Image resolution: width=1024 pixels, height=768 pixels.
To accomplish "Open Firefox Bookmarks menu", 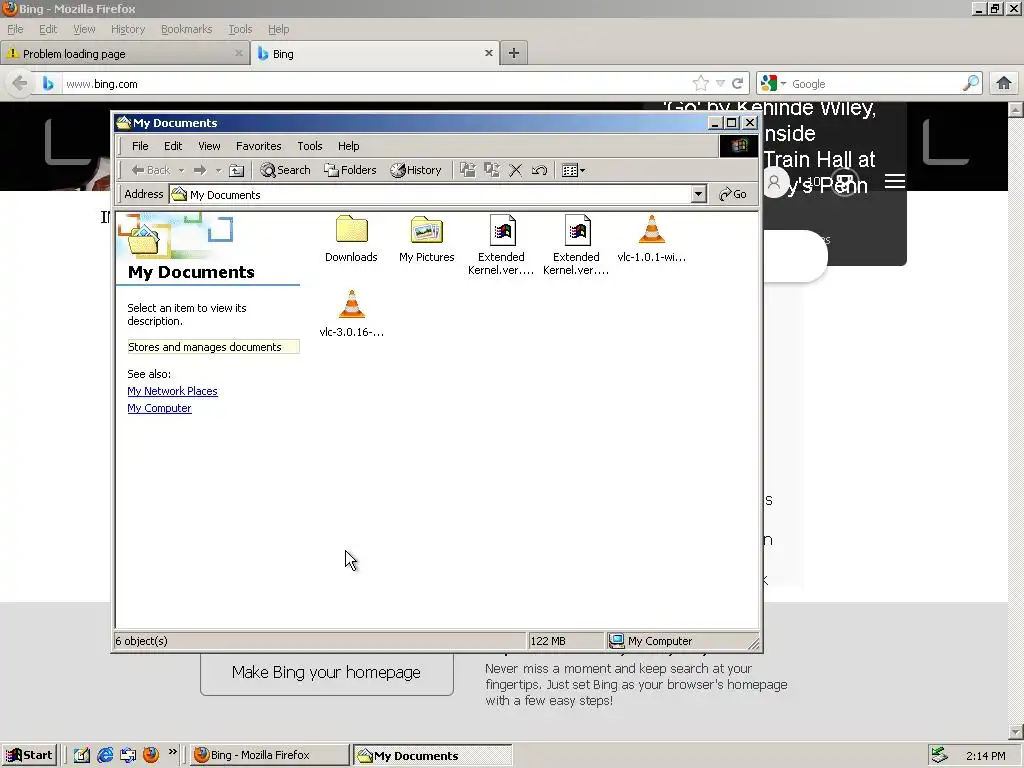I will pos(187,29).
